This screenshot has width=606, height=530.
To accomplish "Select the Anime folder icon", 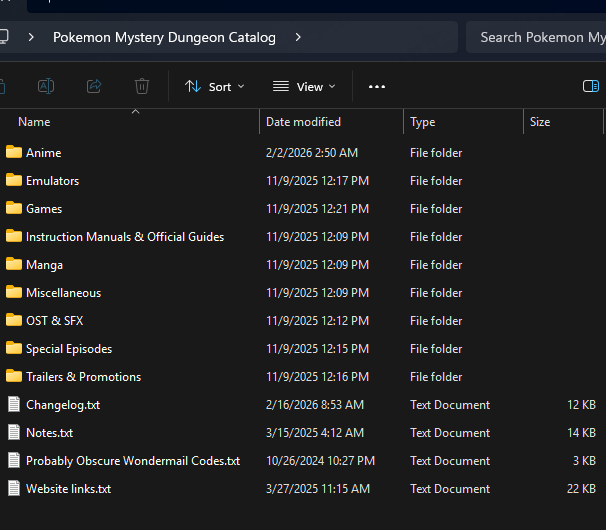I will [14, 153].
